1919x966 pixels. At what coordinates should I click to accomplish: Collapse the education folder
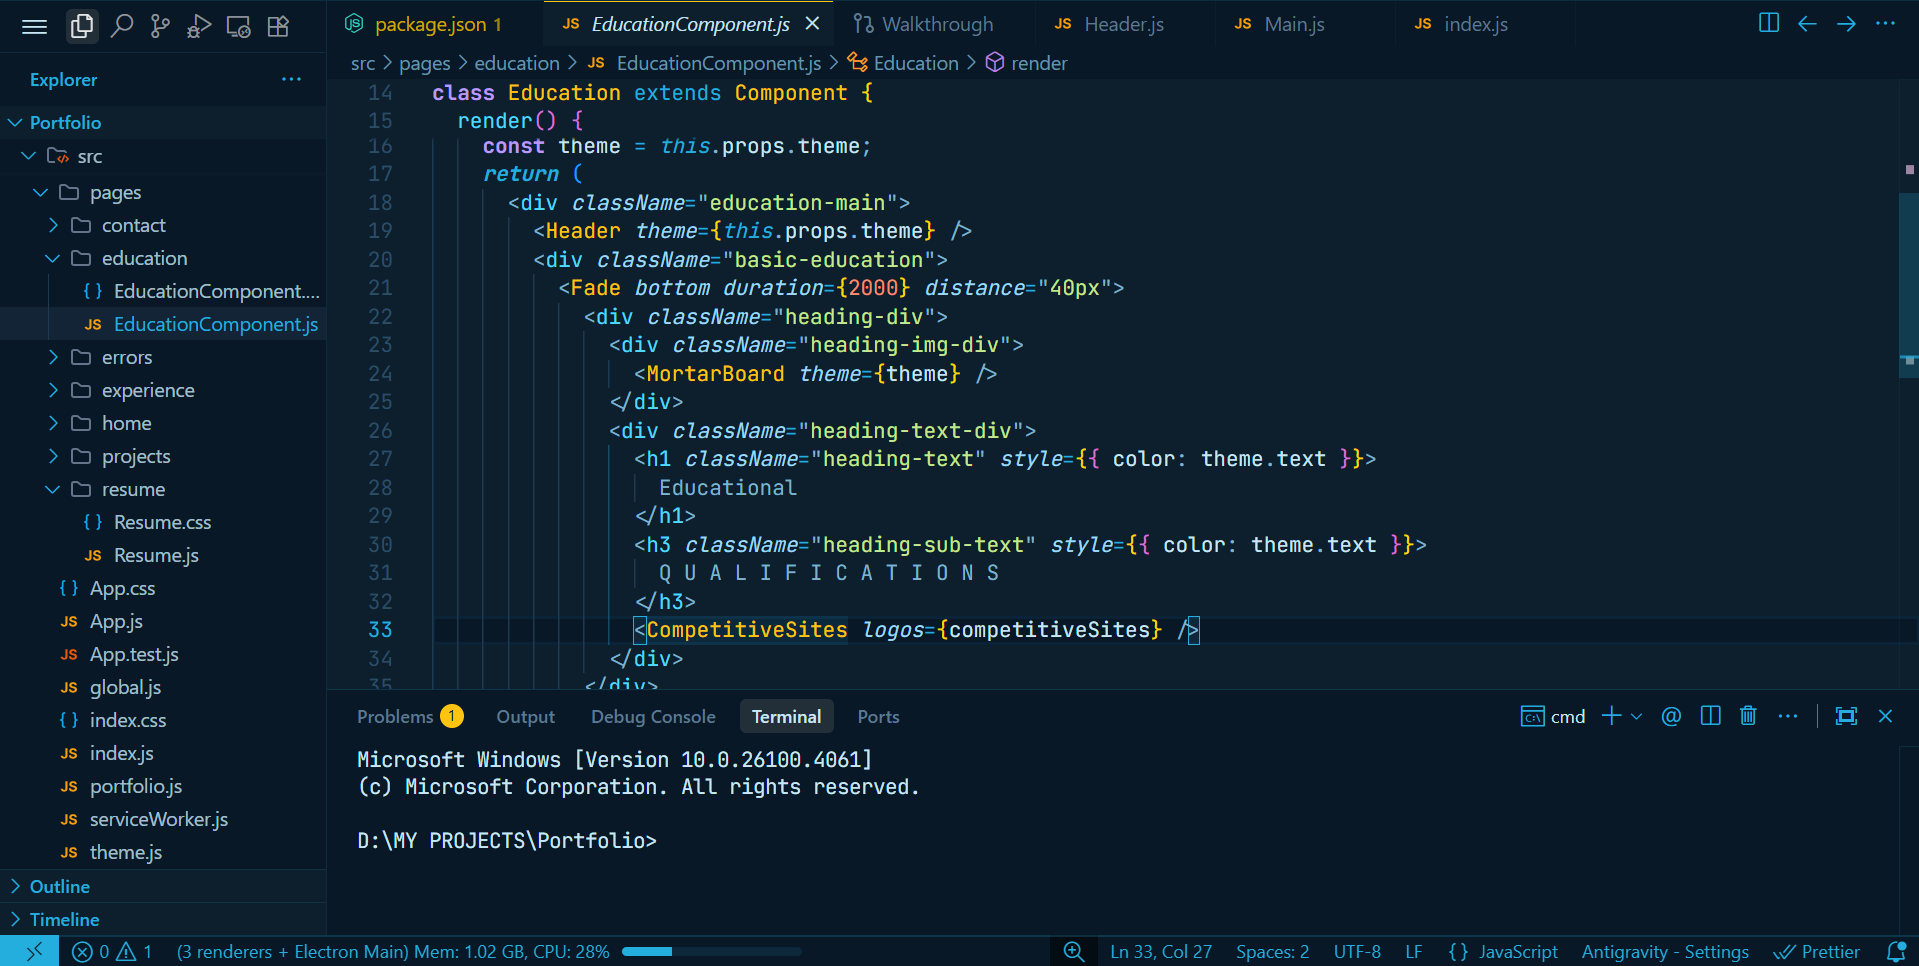point(53,258)
